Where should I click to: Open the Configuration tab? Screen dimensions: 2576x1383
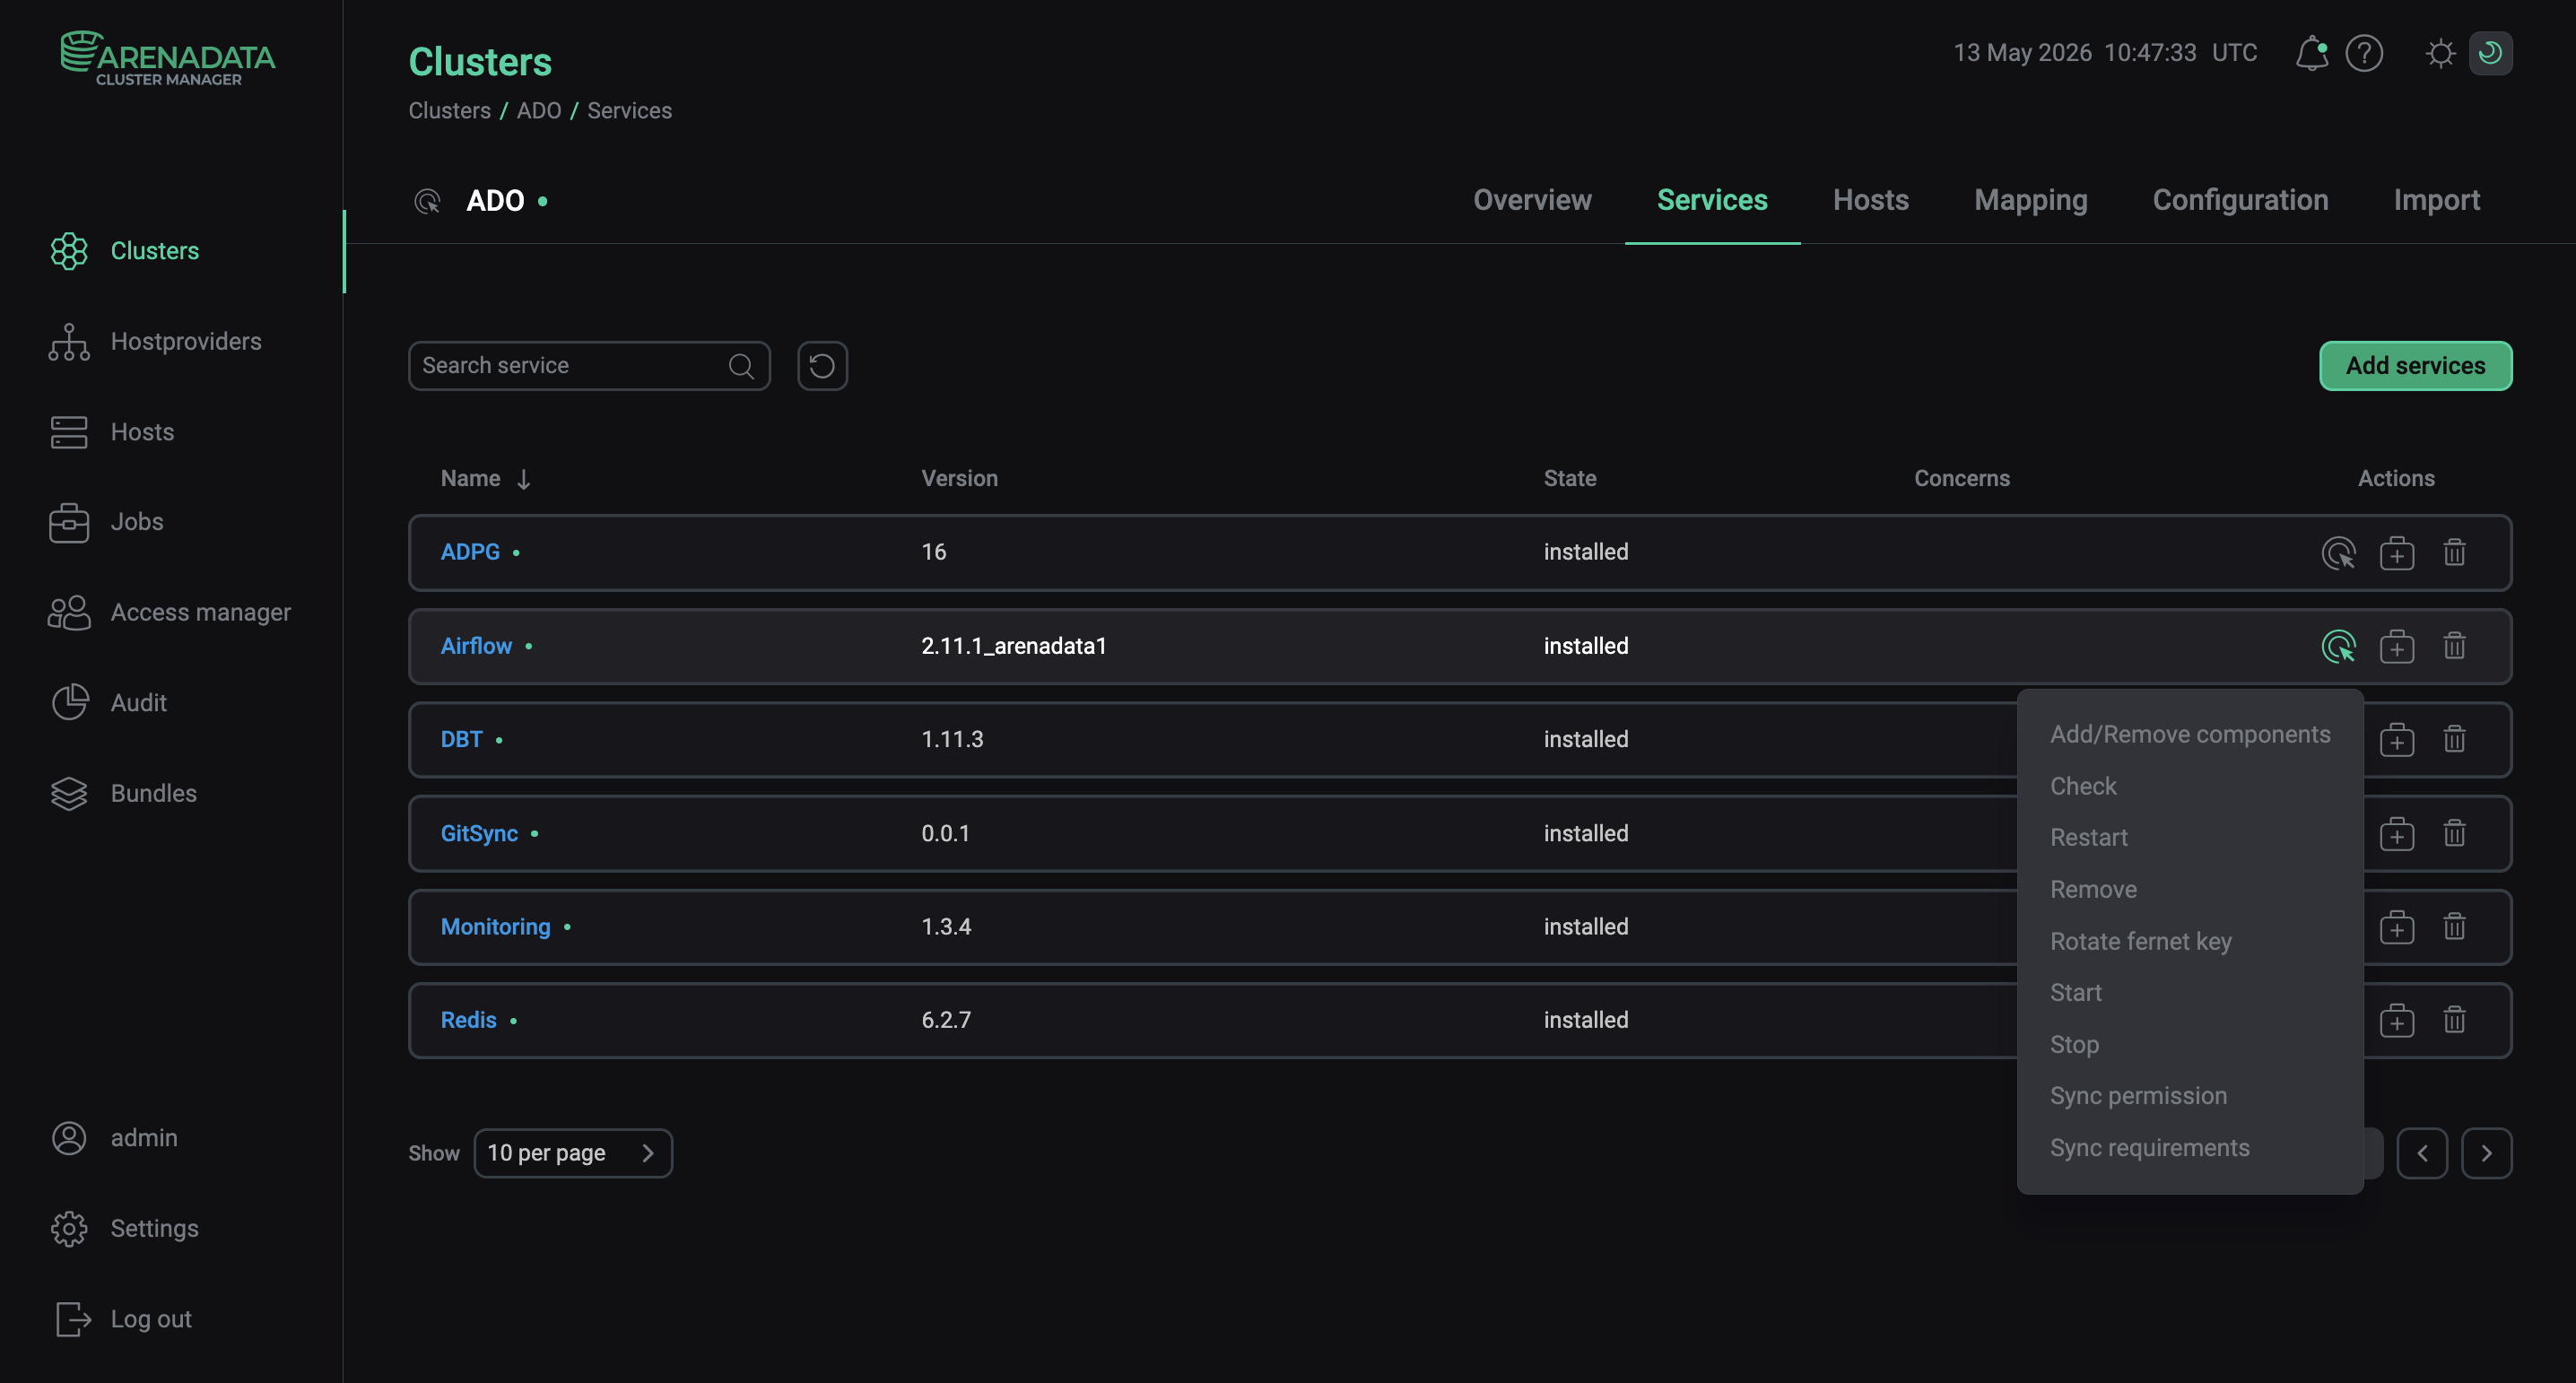click(x=2240, y=200)
